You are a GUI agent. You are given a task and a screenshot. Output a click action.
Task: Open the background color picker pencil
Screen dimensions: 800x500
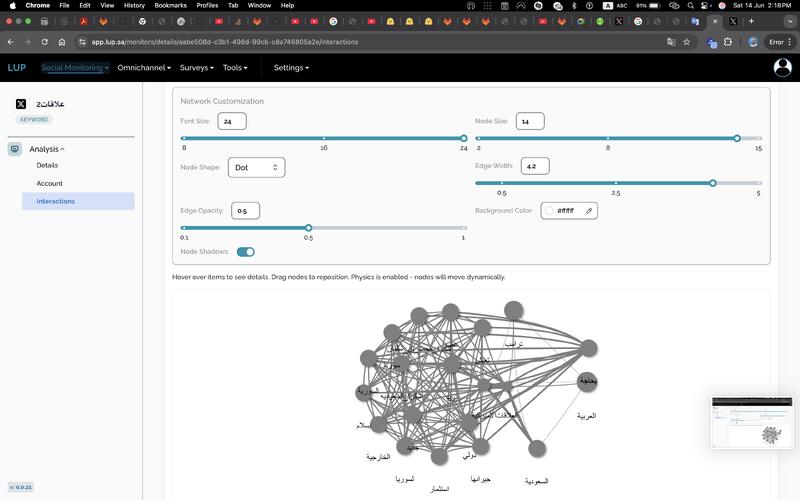[589, 211]
